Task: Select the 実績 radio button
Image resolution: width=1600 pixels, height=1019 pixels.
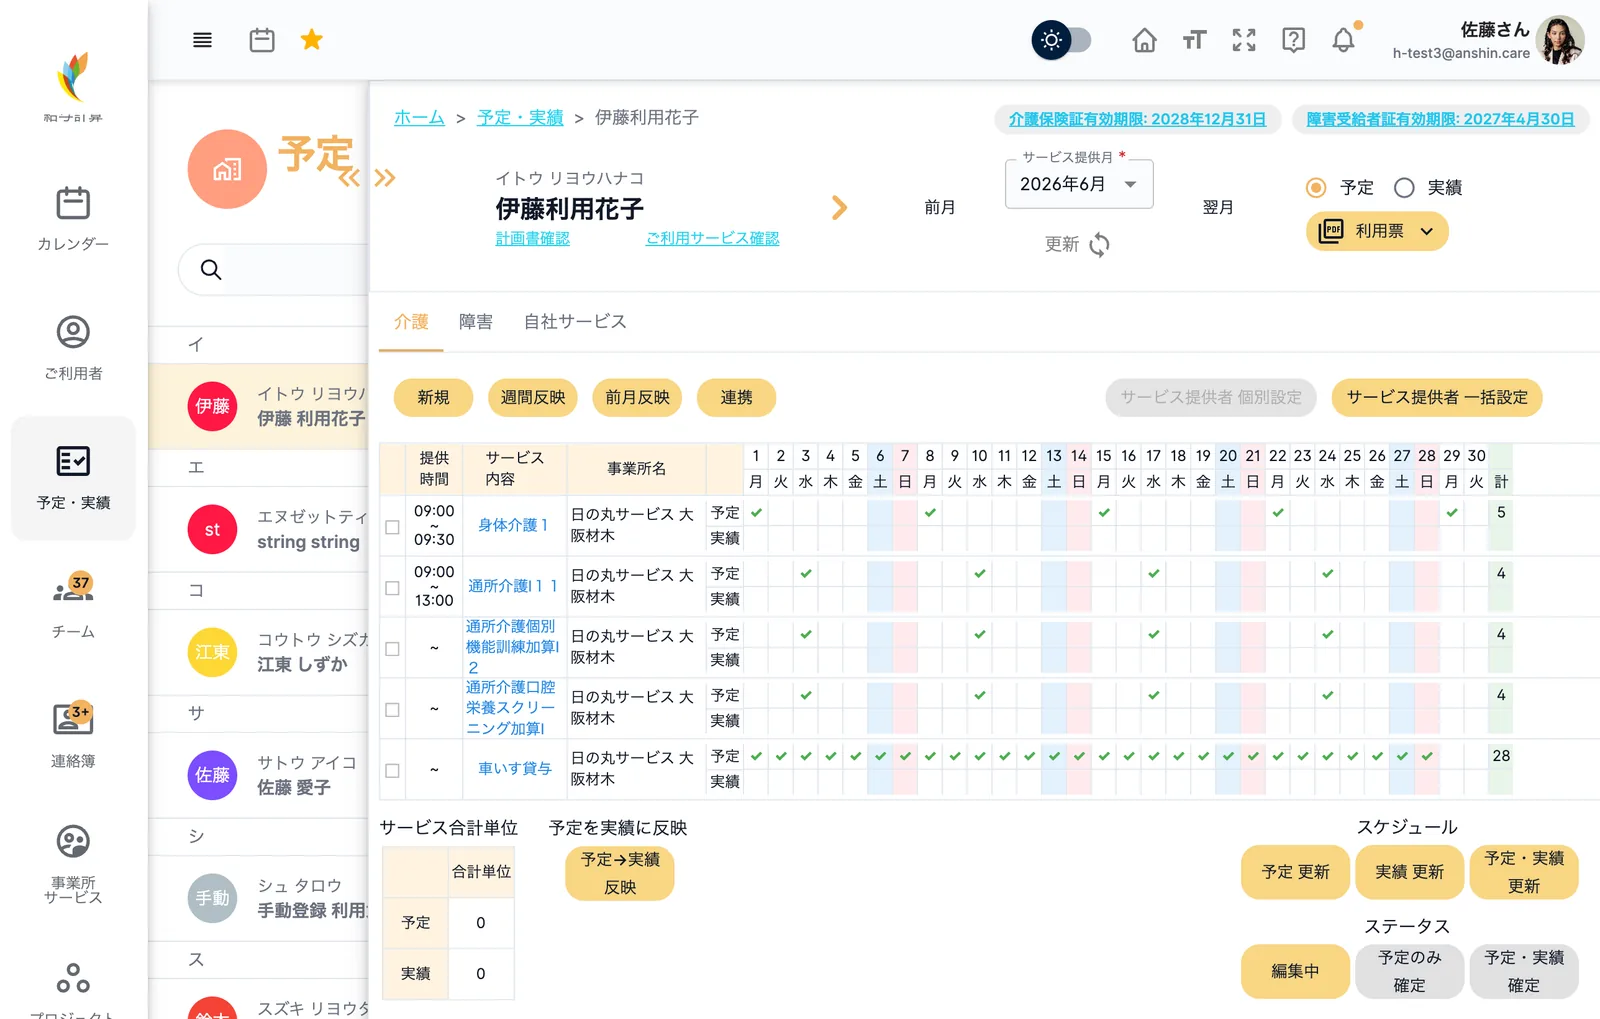Action: tap(1404, 188)
